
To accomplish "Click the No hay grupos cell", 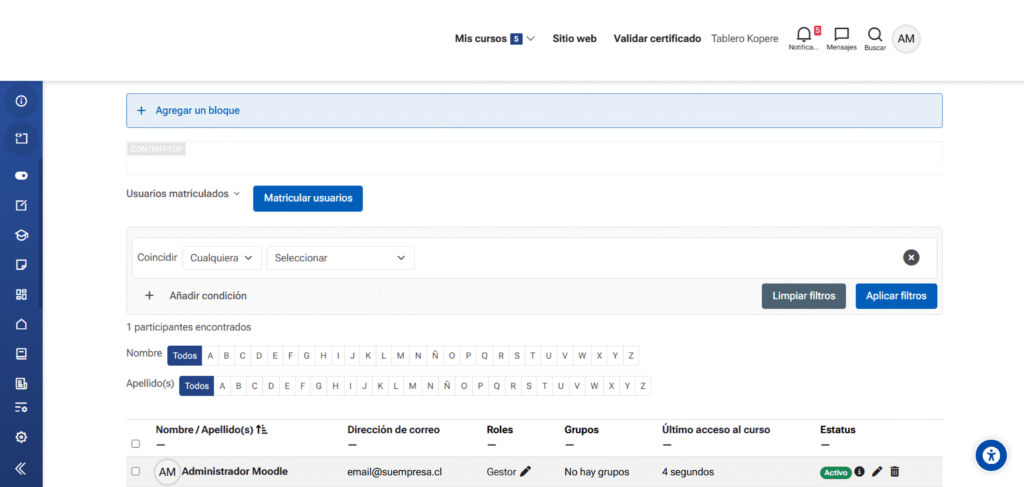I will click(x=597, y=471).
